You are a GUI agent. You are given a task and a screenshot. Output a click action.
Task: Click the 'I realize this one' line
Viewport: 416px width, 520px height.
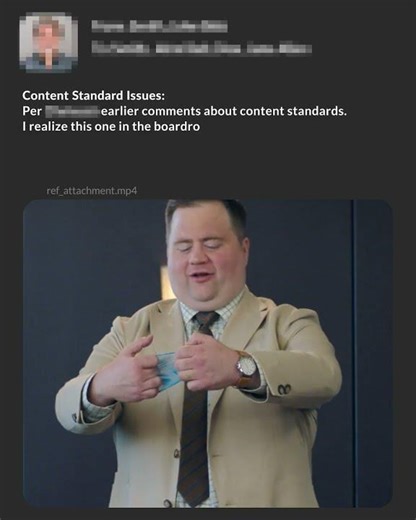coord(111,127)
